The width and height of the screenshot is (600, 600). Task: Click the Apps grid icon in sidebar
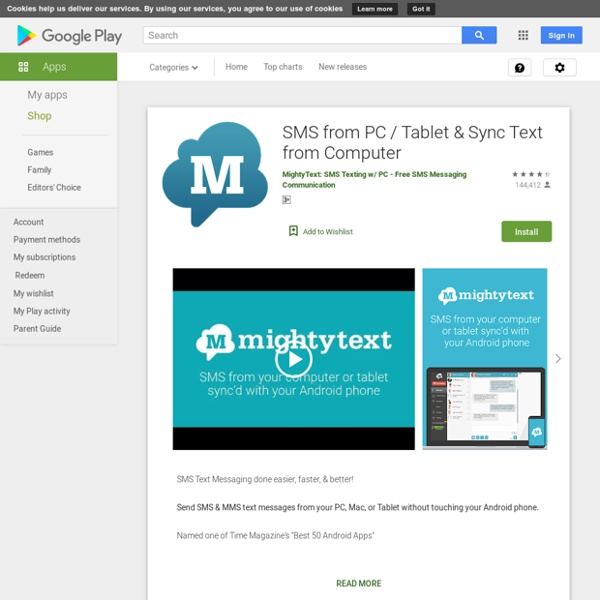pos(23,67)
